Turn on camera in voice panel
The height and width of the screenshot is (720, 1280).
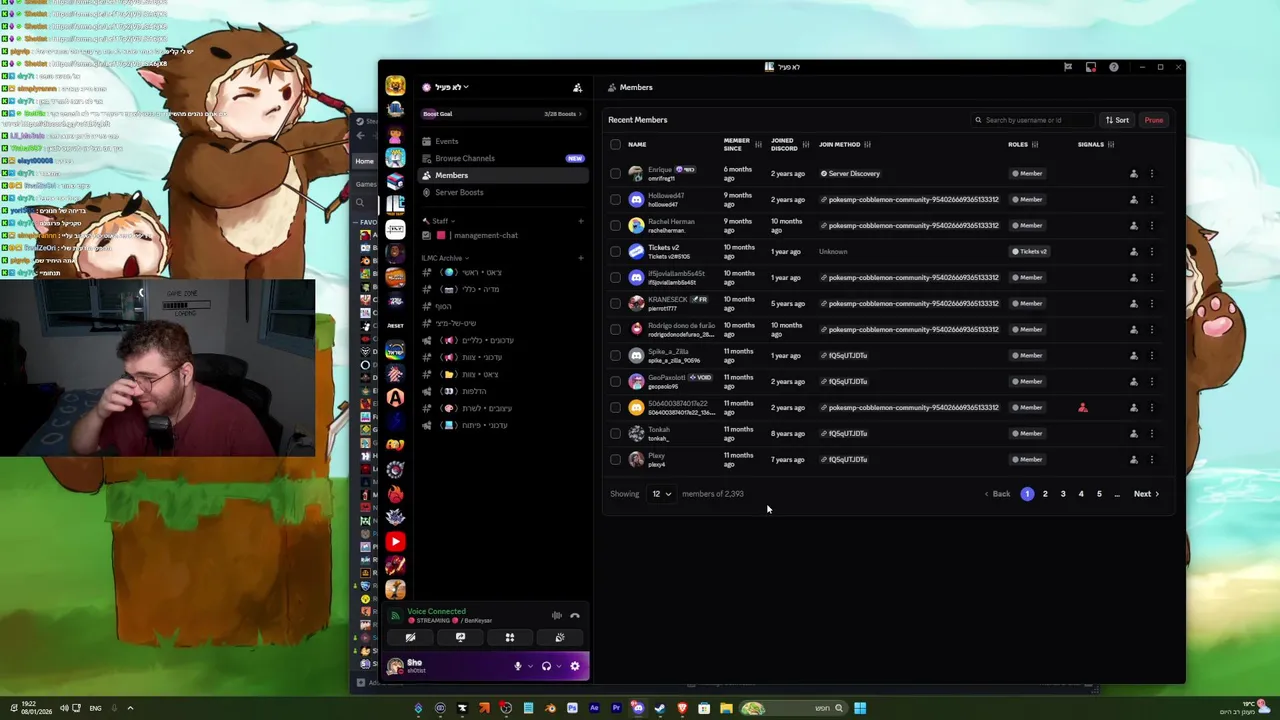410,637
